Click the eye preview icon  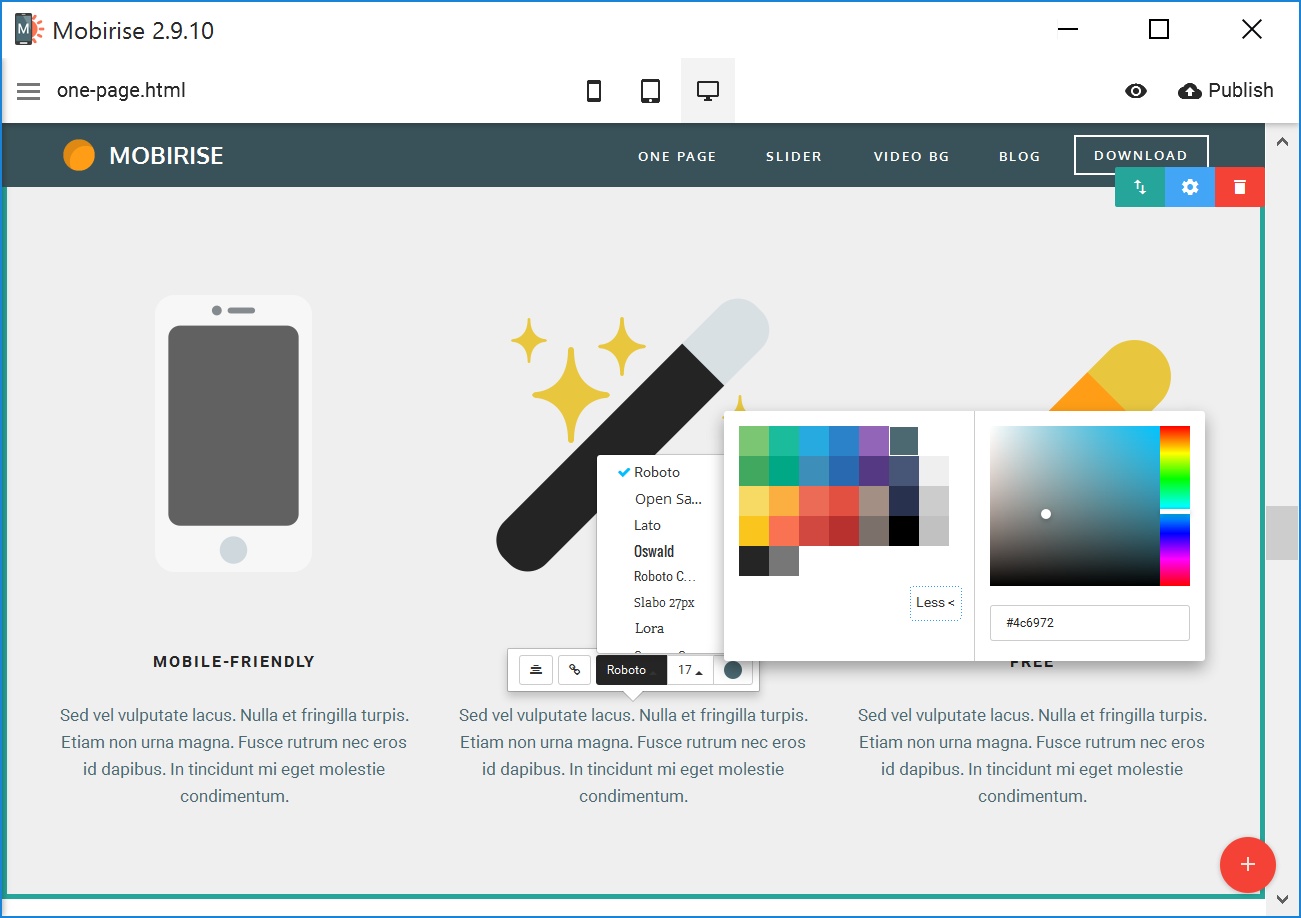(x=1135, y=91)
